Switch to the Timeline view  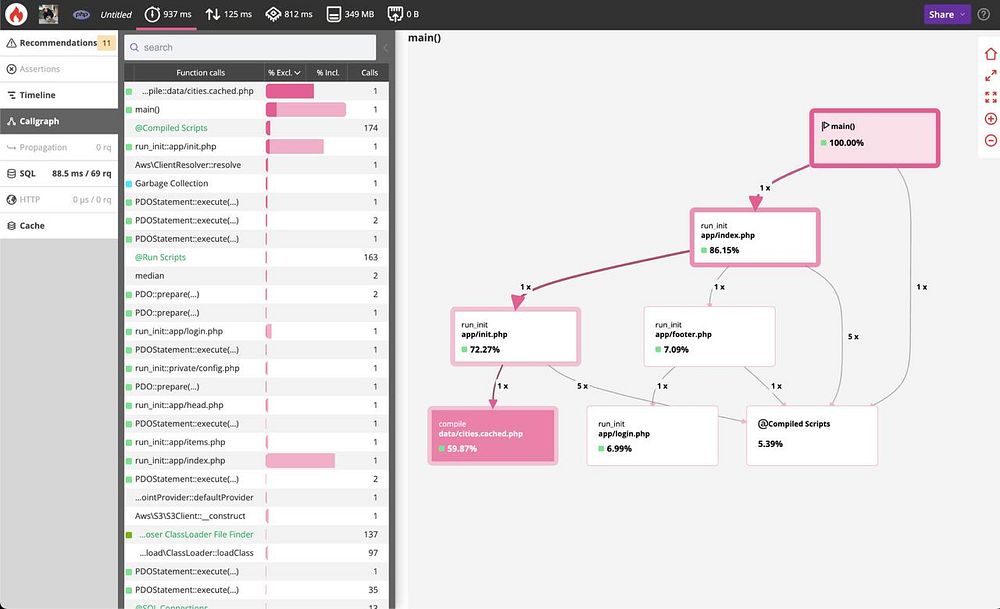pos(59,95)
